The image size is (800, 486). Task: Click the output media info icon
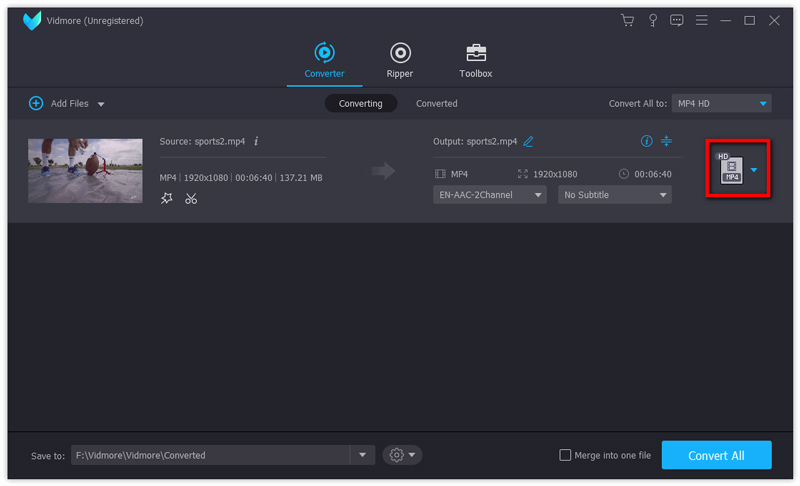click(646, 141)
